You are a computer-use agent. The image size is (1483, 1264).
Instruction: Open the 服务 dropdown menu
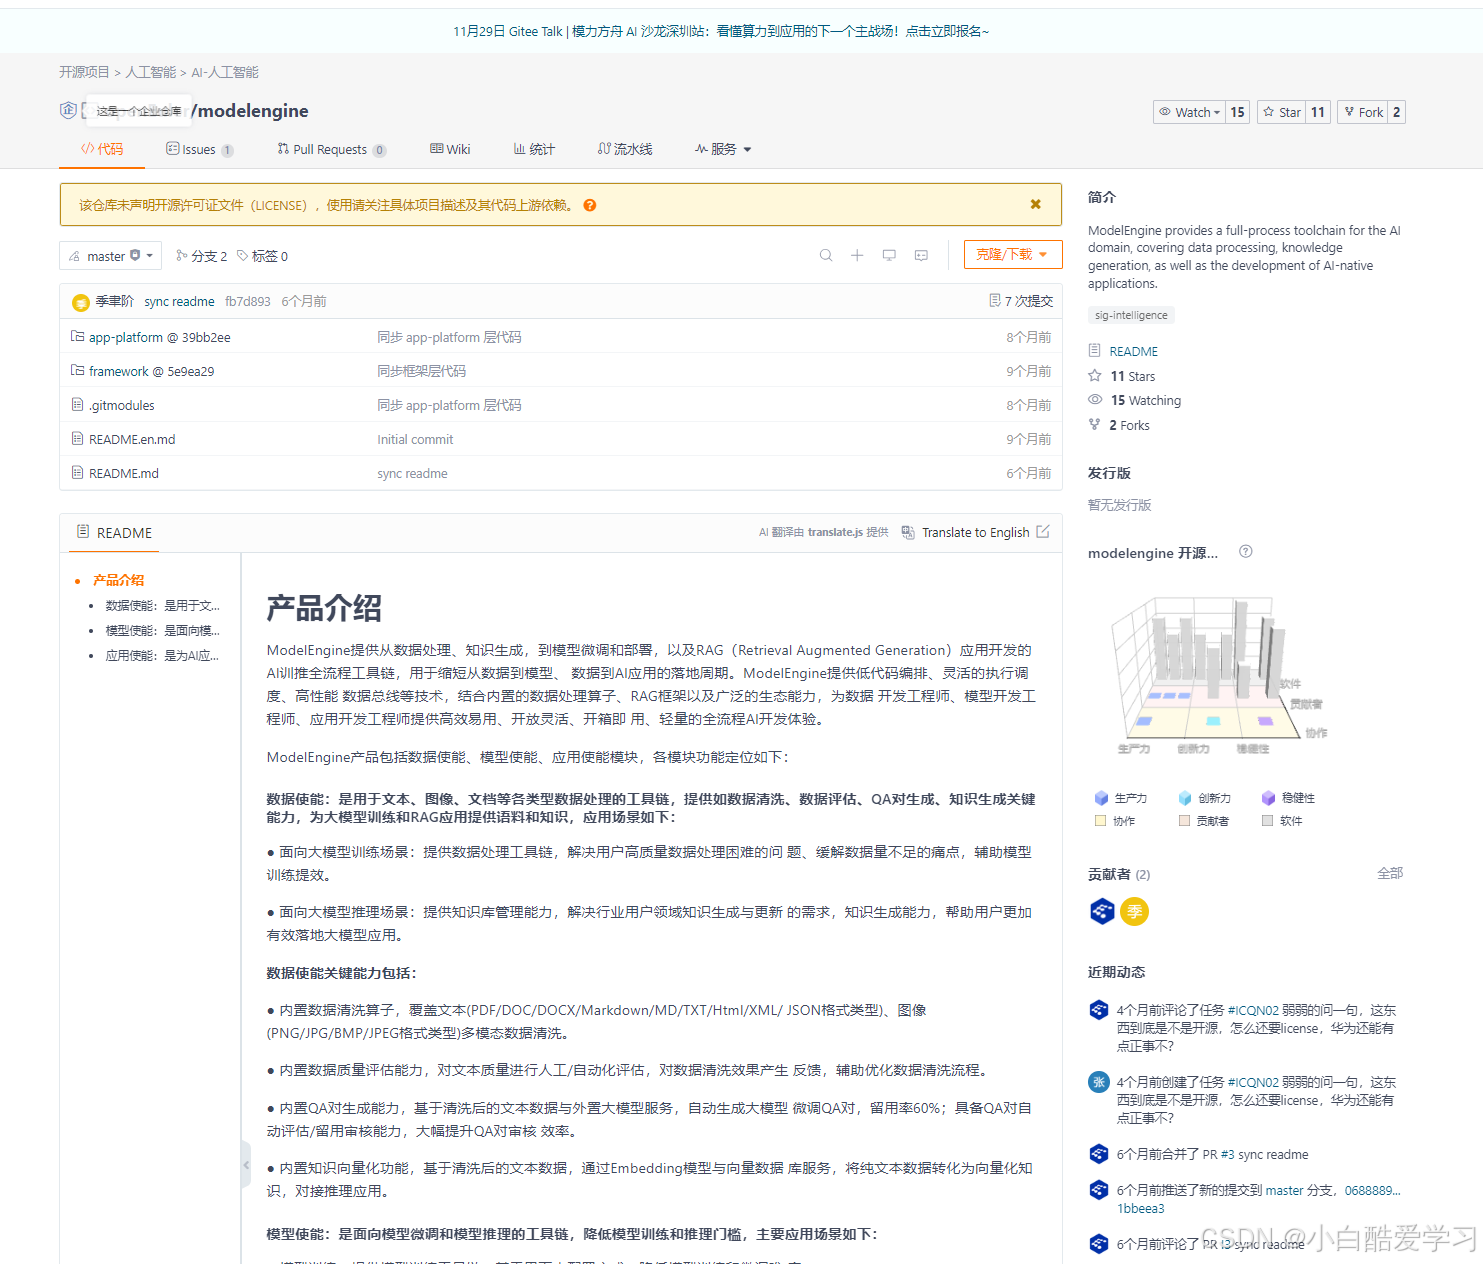723,149
